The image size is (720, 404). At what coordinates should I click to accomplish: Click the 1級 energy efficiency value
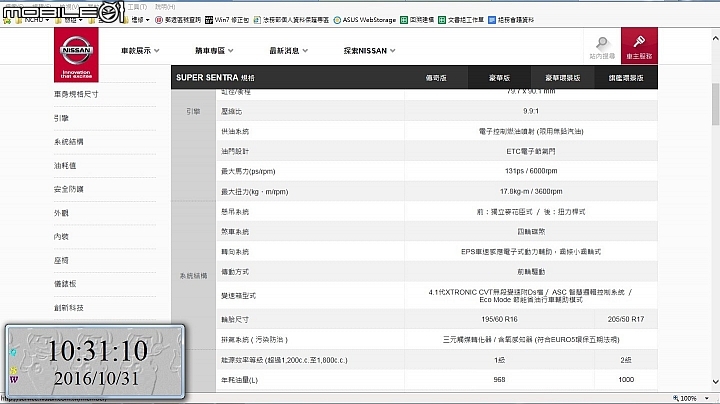point(499,360)
